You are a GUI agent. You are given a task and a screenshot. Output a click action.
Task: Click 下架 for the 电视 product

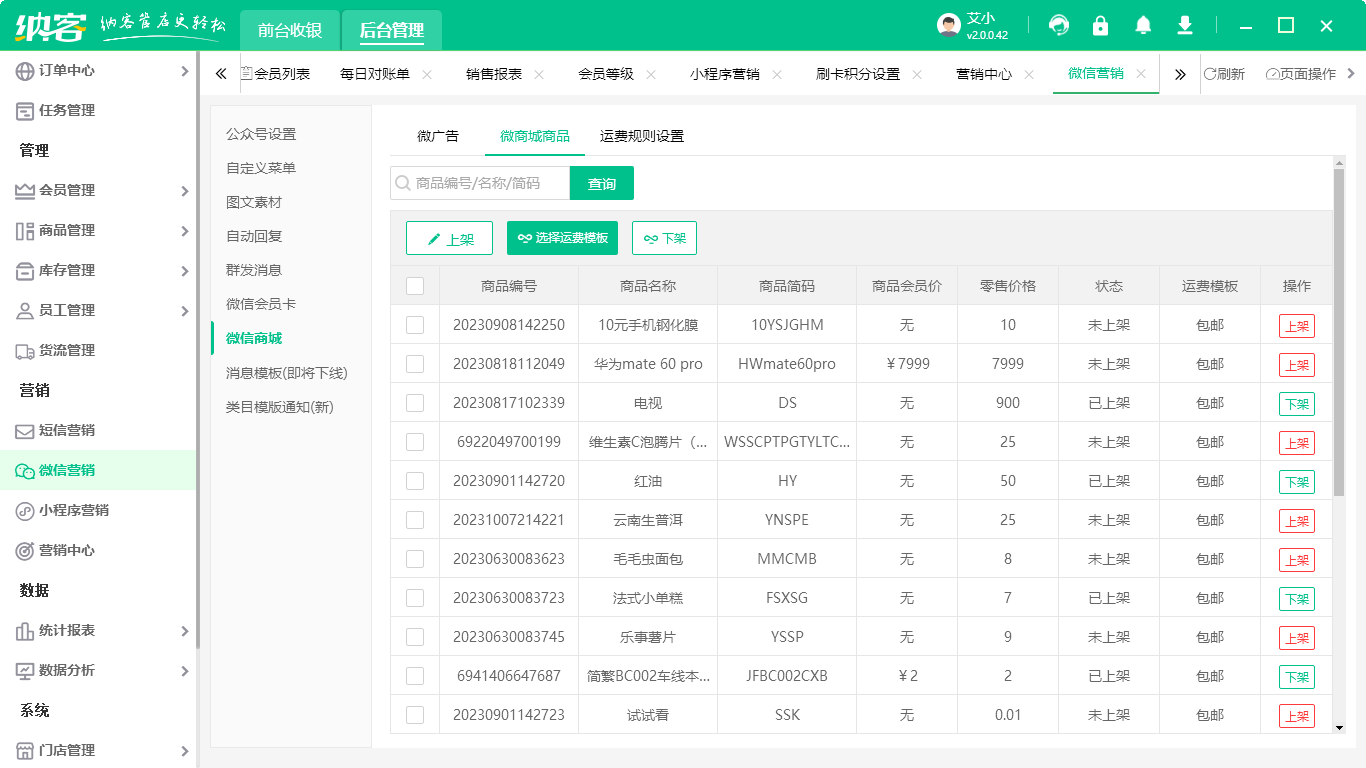pyautogui.click(x=1295, y=403)
